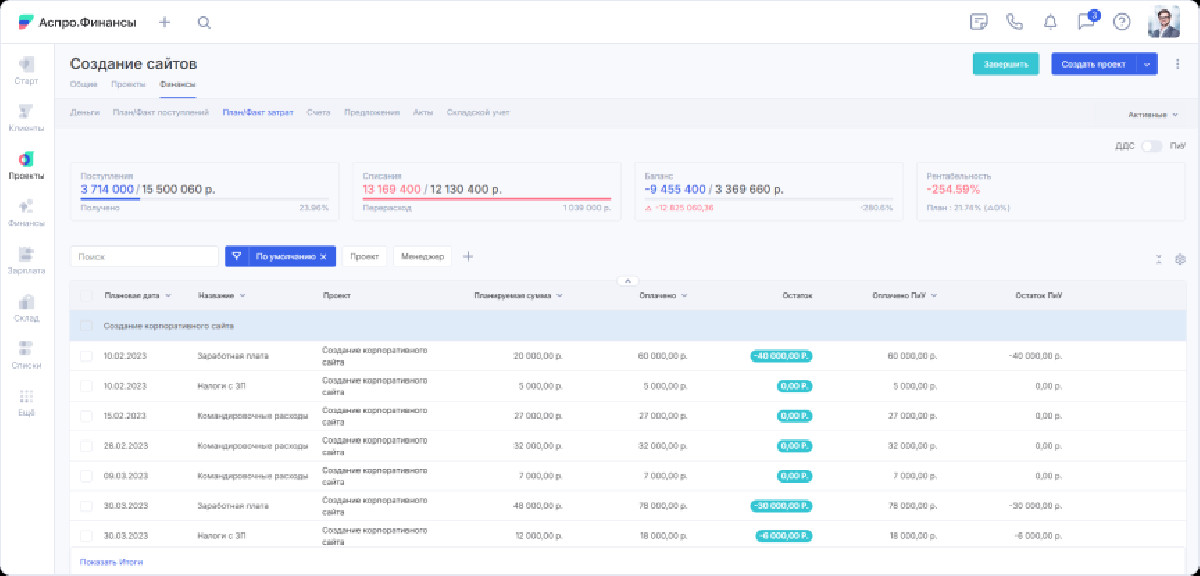Open the Активные filter dropdown

tap(1152, 114)
